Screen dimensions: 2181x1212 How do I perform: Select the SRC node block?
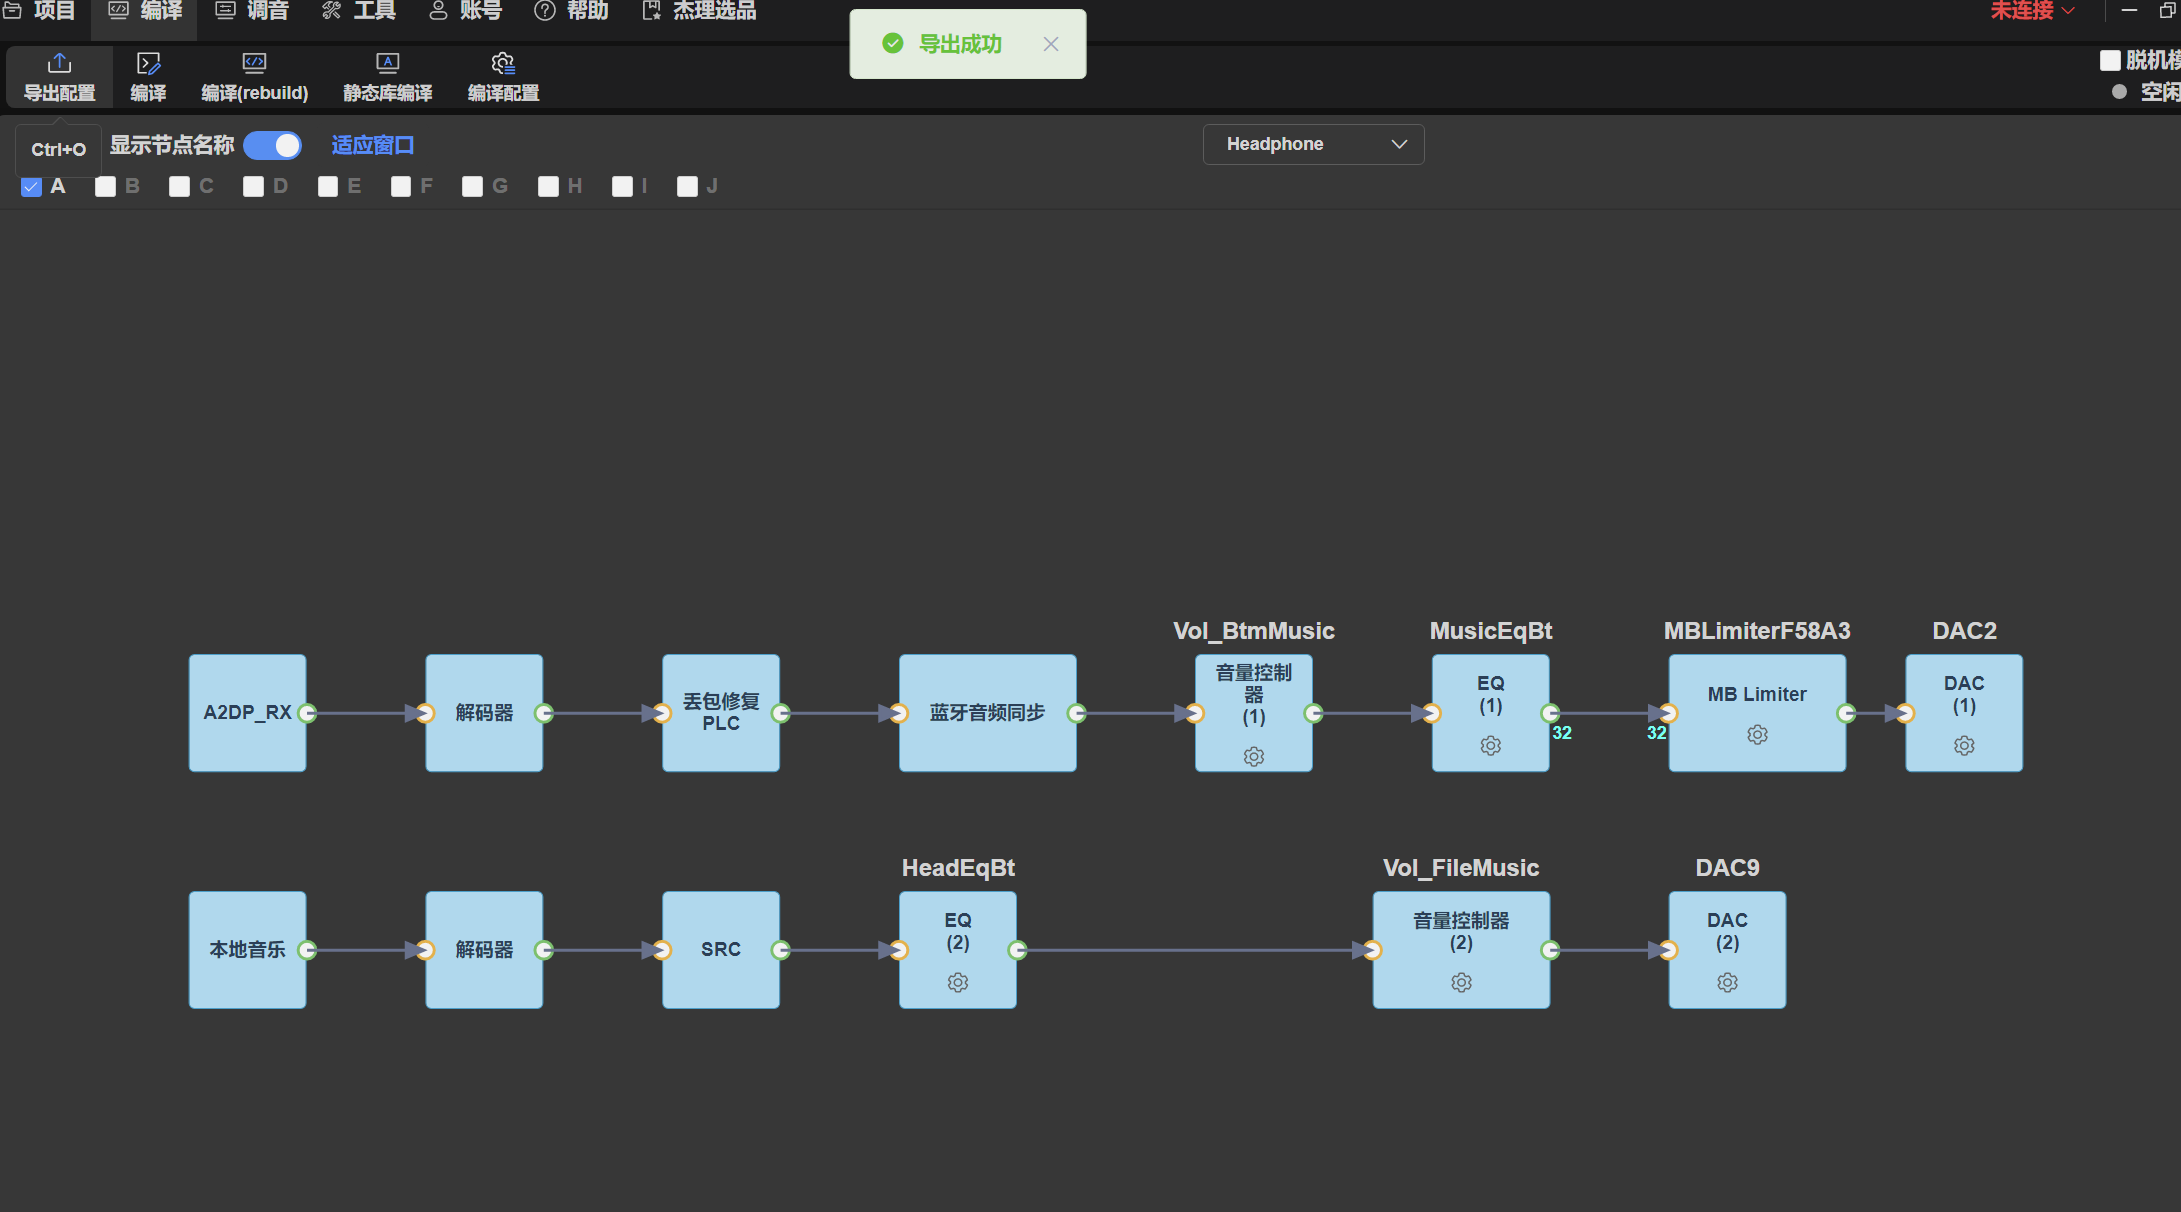[720, 950]
